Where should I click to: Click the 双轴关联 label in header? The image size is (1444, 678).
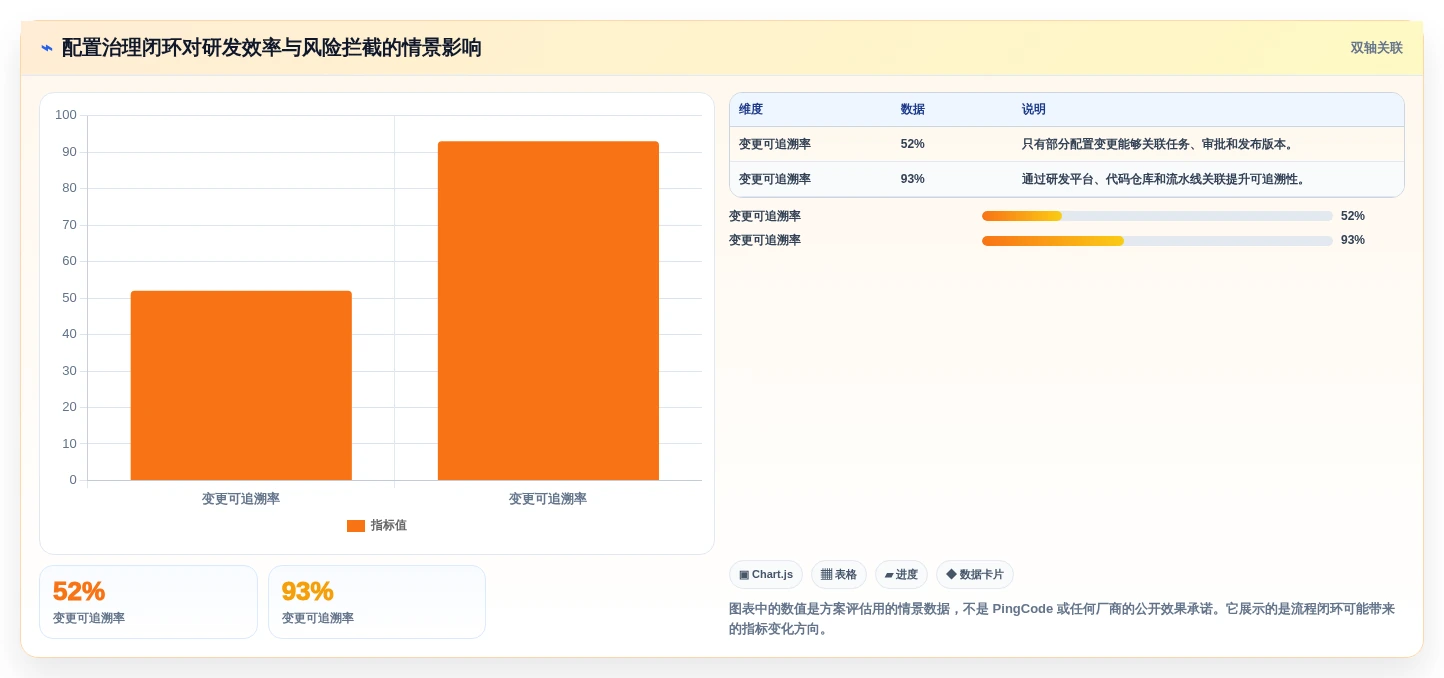[x=1377, y=48]
